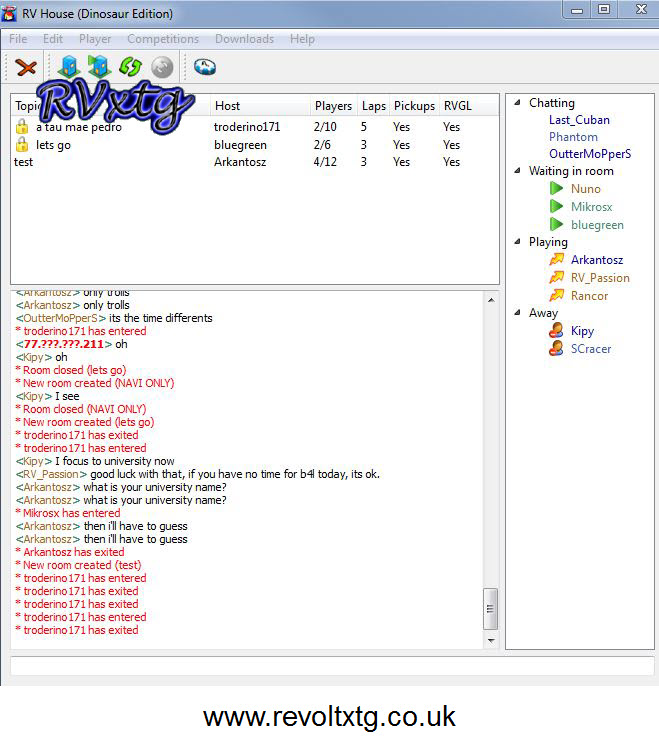Viewport: 659px width, 745px height.
Task: Click the 'Room closed (NAVI ONLY)' chat line
Action: click(81, 409)
